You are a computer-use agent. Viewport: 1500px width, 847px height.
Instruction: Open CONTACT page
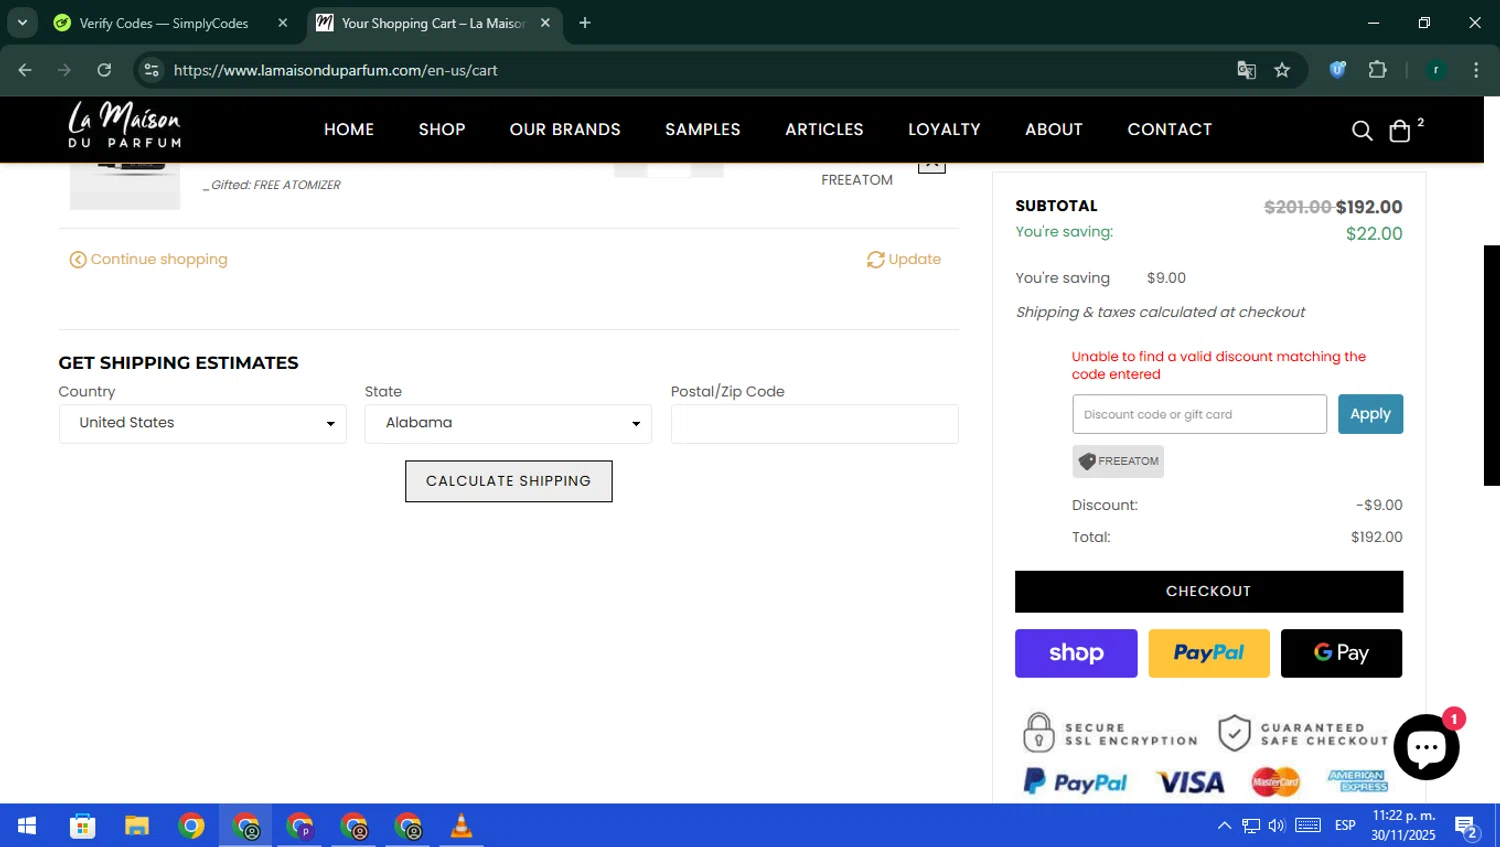pos(1169,130)
